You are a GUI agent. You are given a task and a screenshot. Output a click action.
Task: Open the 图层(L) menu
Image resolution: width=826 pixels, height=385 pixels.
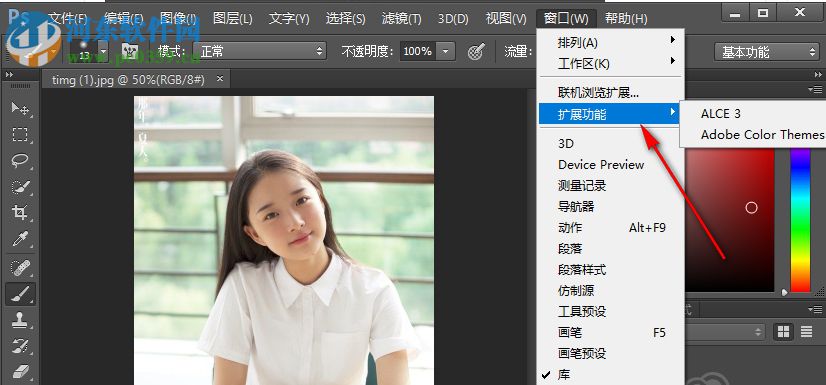232,18
